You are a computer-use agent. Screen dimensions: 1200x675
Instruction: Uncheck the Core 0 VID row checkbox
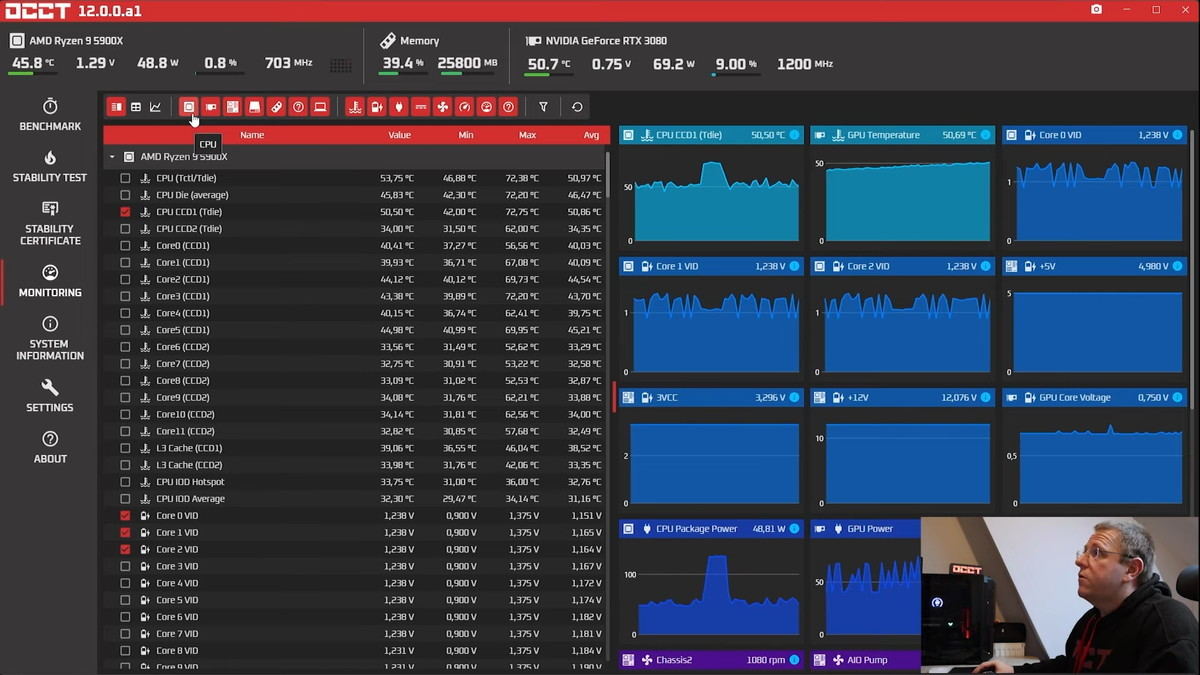click(x=125, y=516)
